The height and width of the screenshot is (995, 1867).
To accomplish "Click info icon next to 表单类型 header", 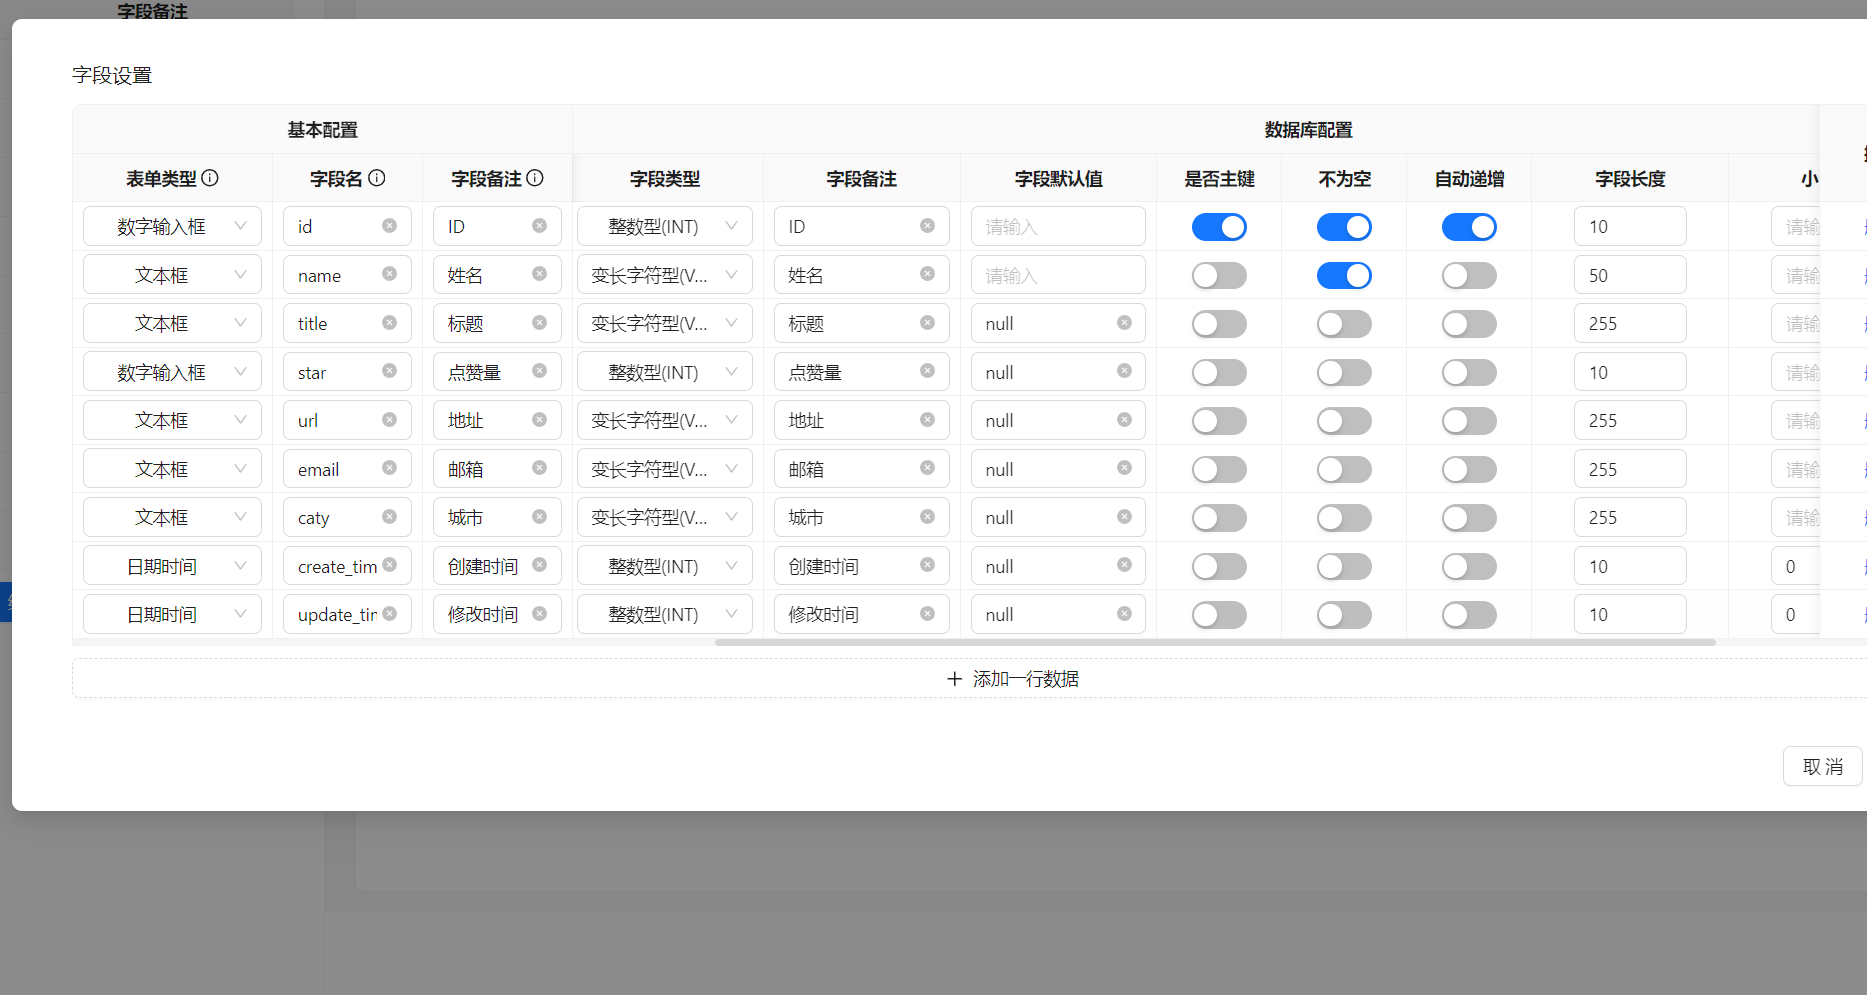I will 210,178.
